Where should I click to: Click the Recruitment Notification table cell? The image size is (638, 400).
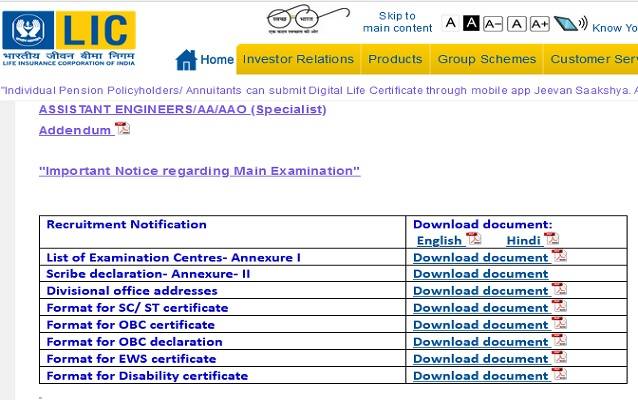pos(223,232)
